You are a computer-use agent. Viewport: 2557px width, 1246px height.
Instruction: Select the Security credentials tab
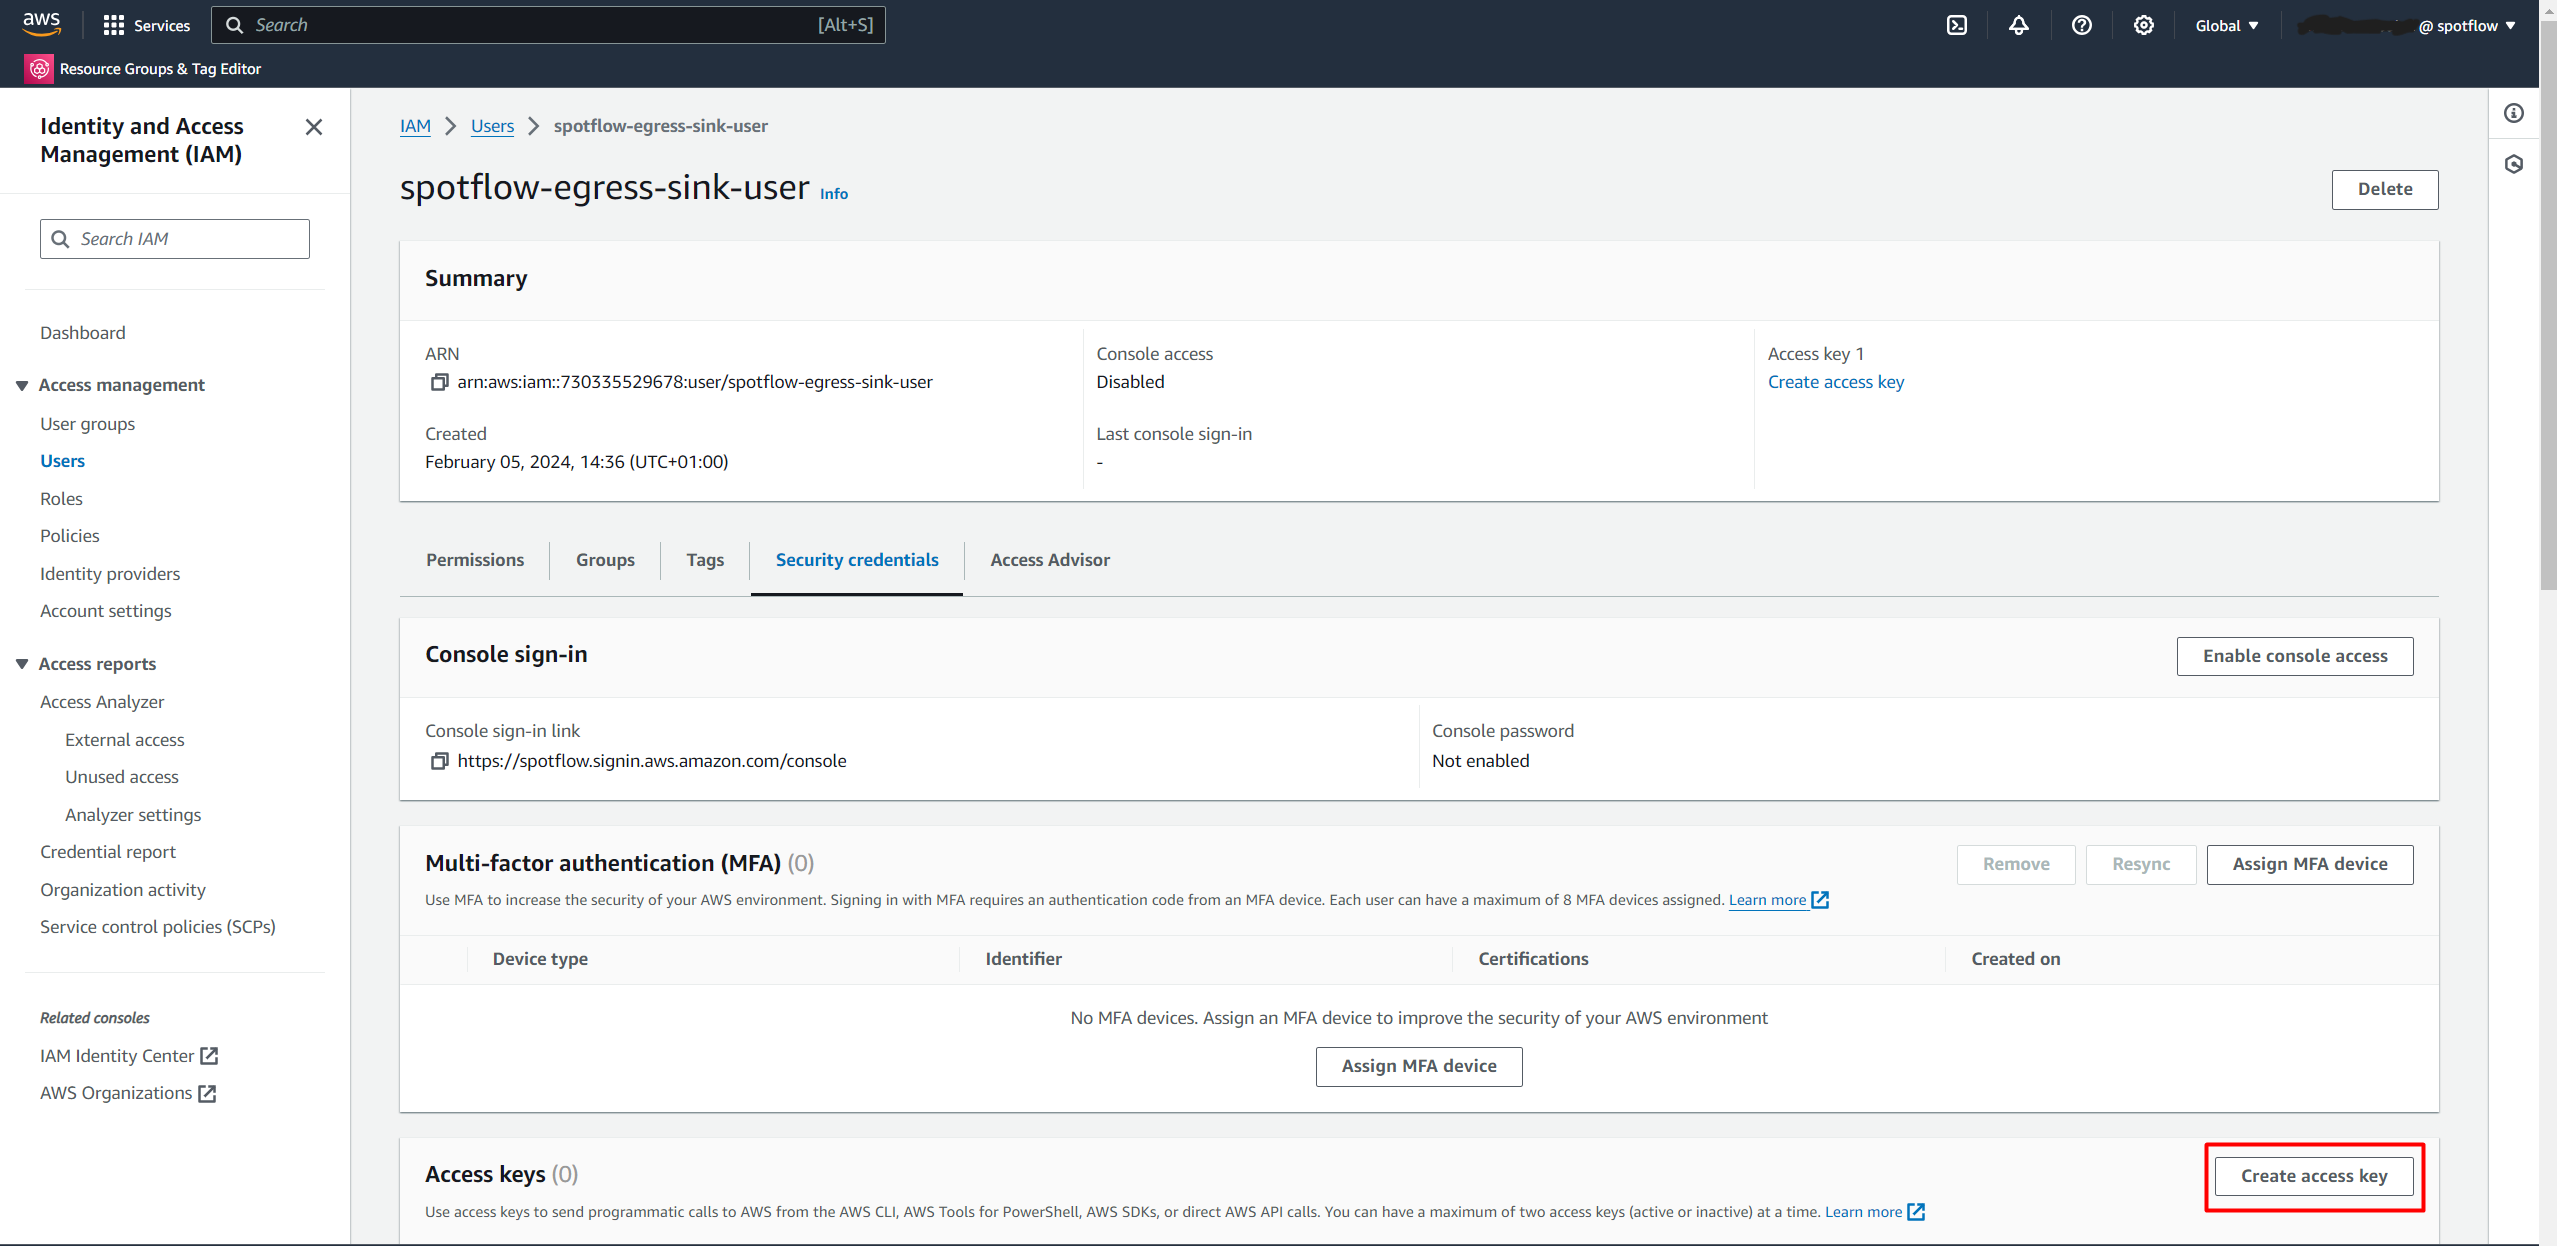point(857,560)
